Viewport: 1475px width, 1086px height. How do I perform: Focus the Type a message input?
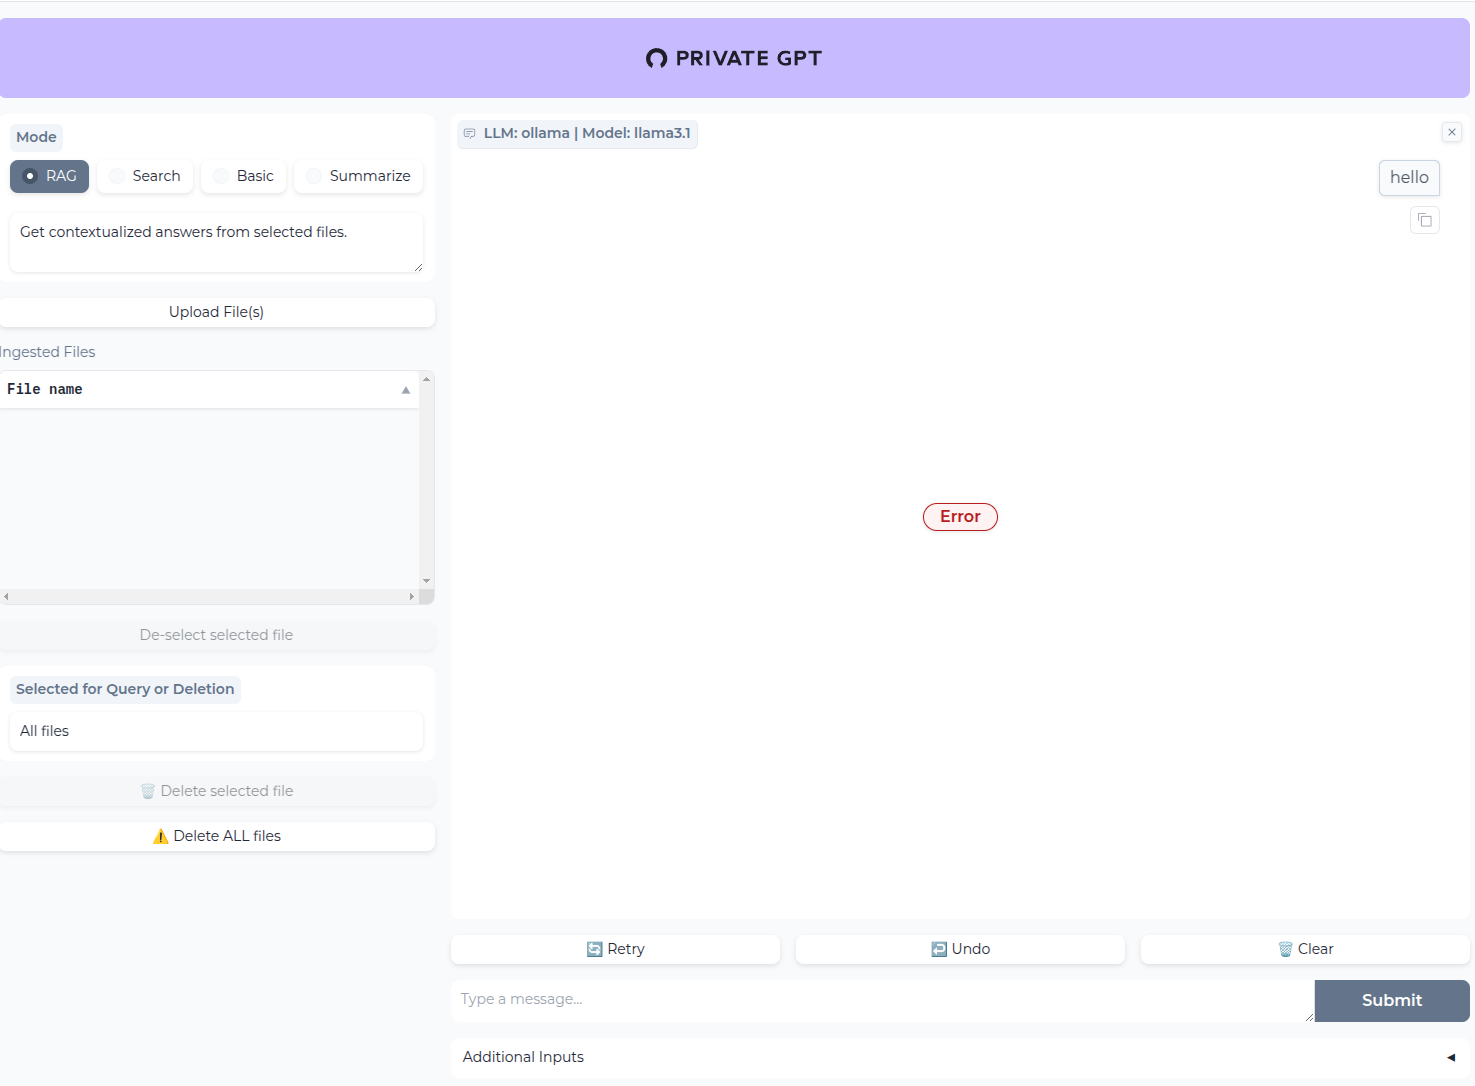pyautogui.click(x=882, y=1001)
